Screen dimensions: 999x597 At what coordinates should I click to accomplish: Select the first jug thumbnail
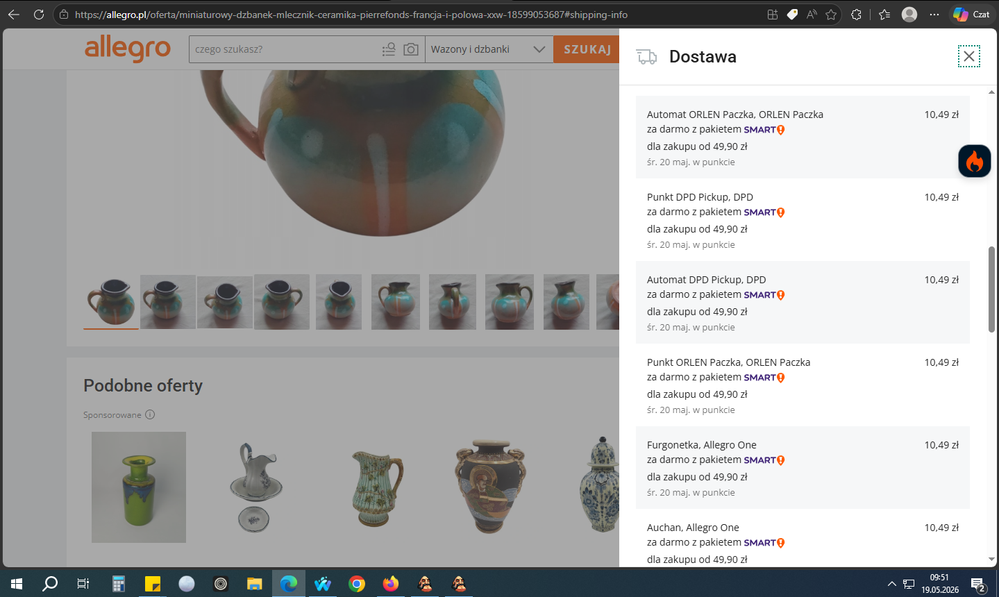tap(111, 302)
